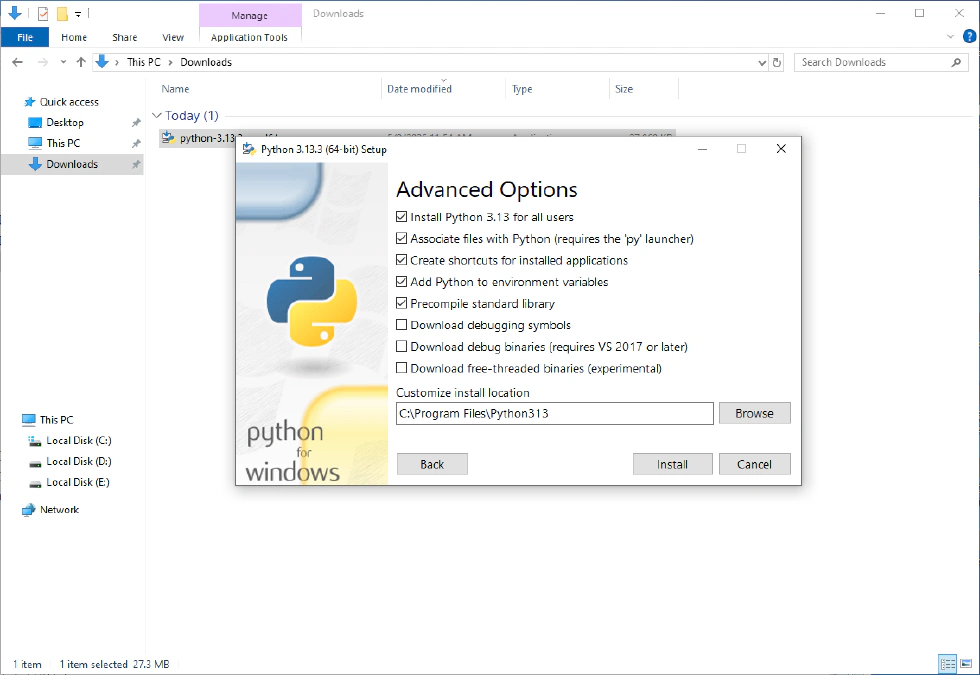Switch to details view icon
Viewport: 980px width, 675px height.
pyautogui.click(x=947, y=664)
